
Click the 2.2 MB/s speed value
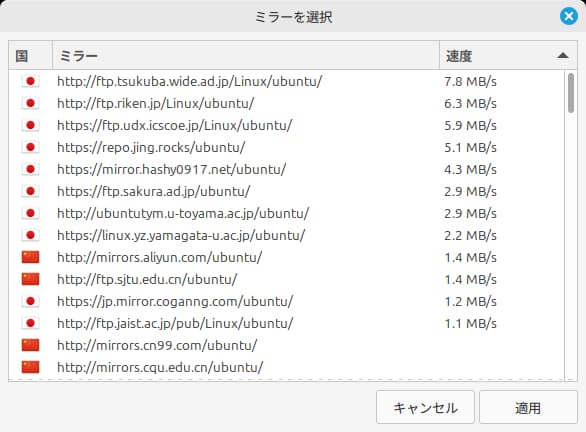[470, 236]
